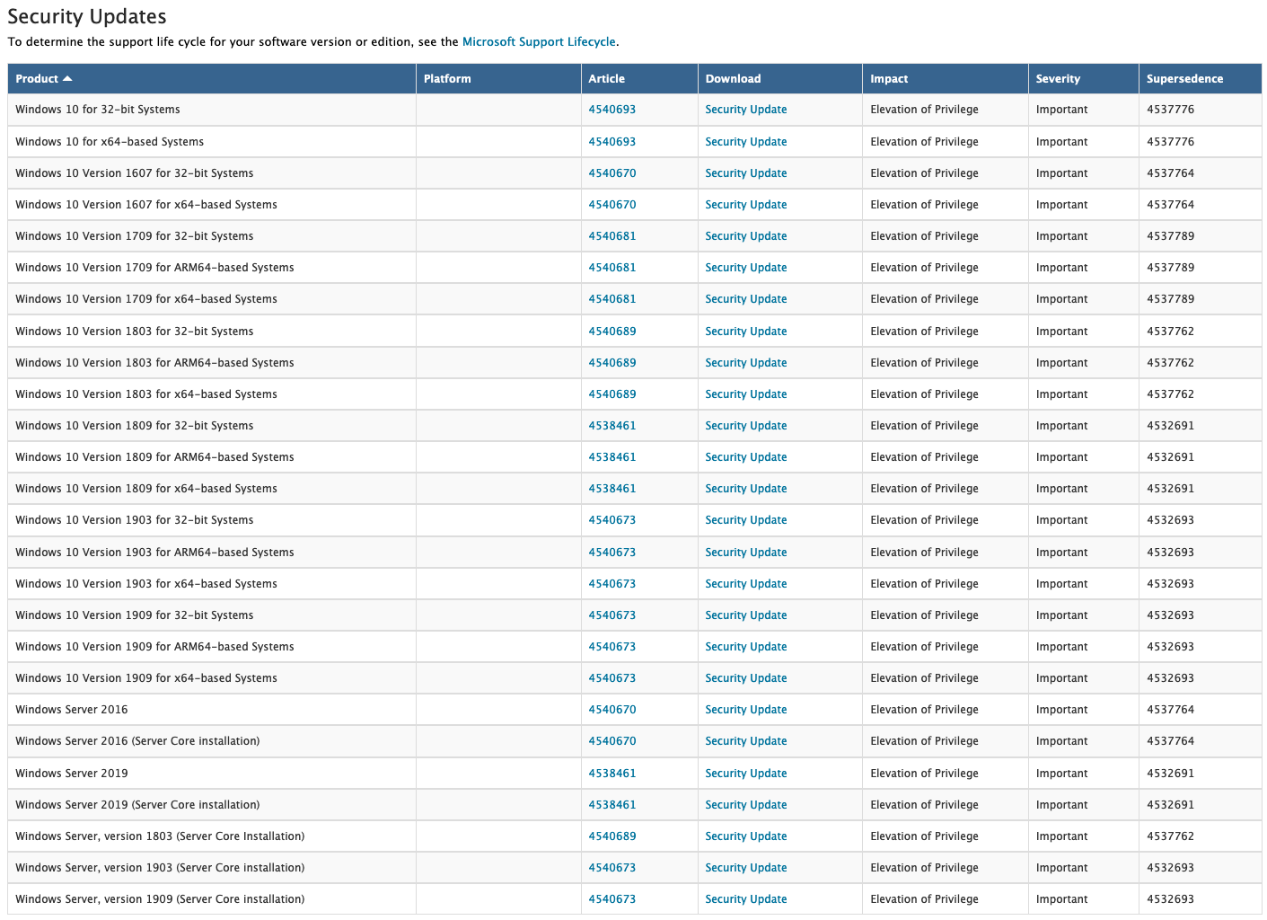The height and width of the screenshot is (920, 1267).
Task: Select the "Windows 10 Version 1909 for x64-based Systems" cell
Action: click(x=212, y=678)
